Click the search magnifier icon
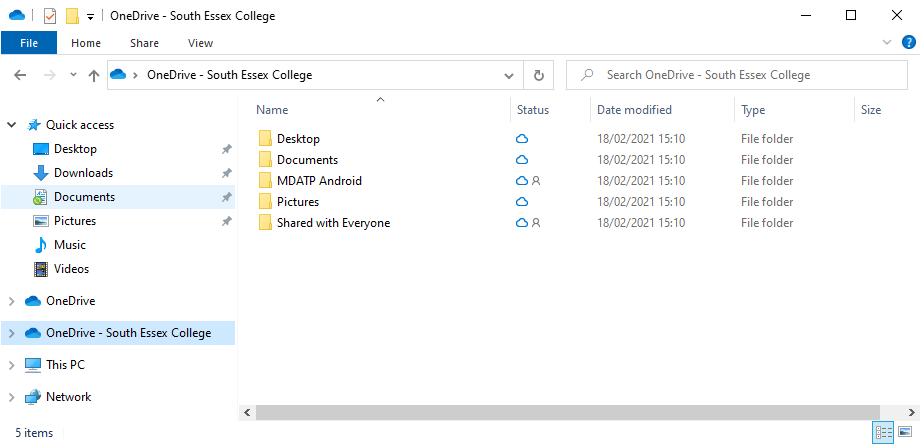 (587, 75)
